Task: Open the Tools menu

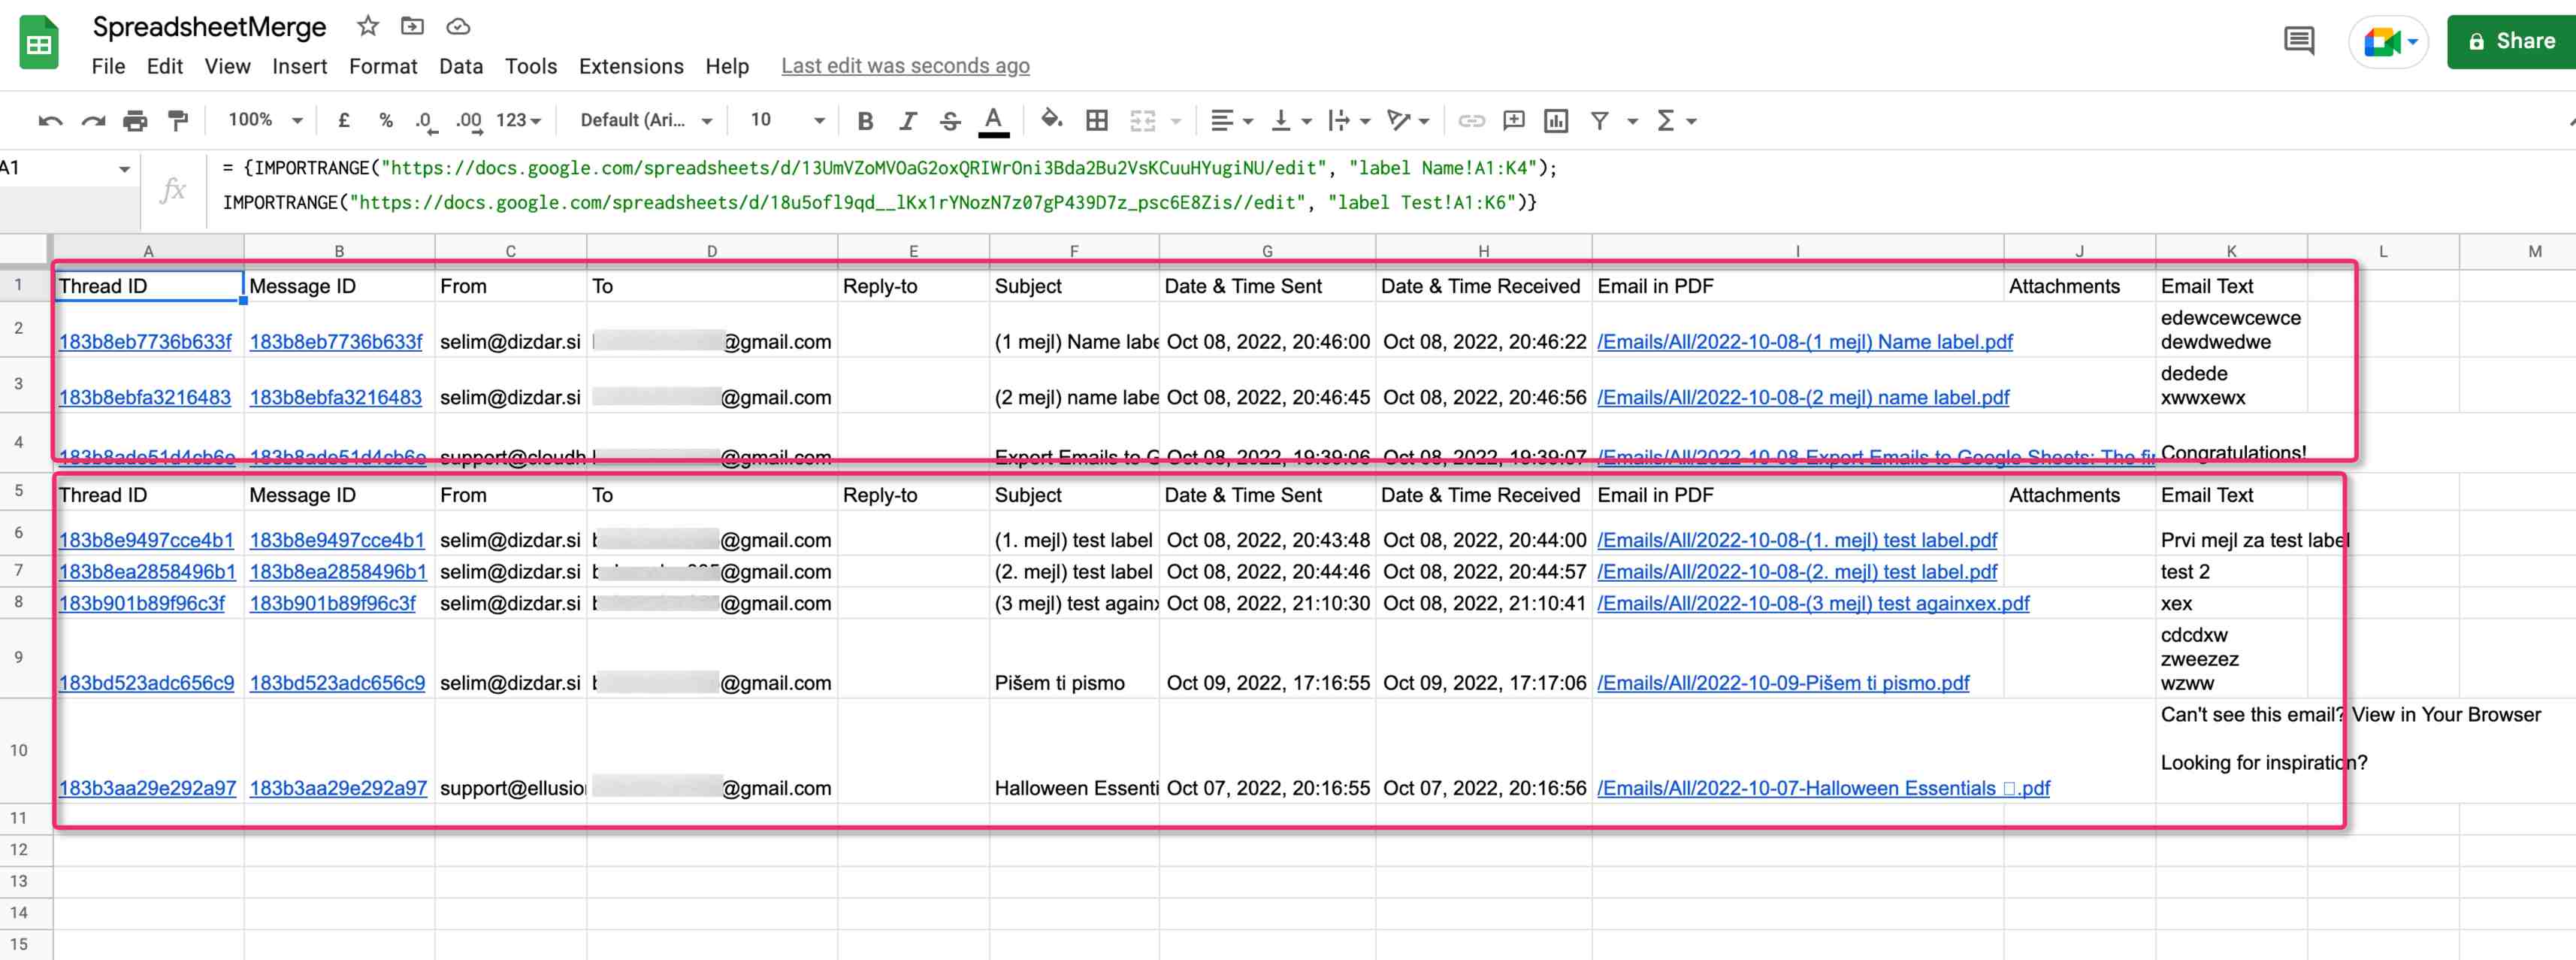Action: pyautogui.click(x=530, y=66)
